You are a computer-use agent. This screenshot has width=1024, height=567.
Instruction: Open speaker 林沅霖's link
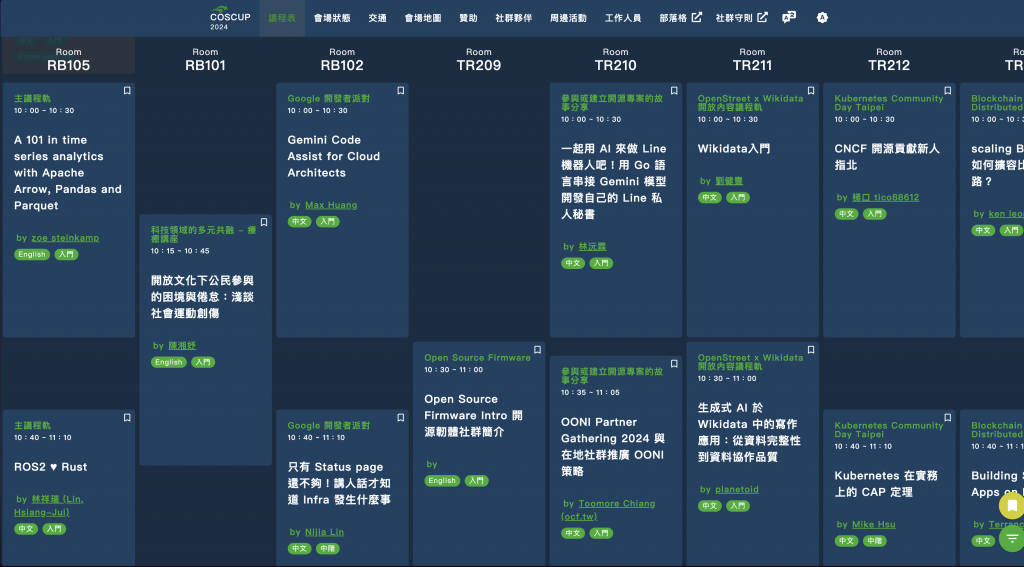pos(592,247)
